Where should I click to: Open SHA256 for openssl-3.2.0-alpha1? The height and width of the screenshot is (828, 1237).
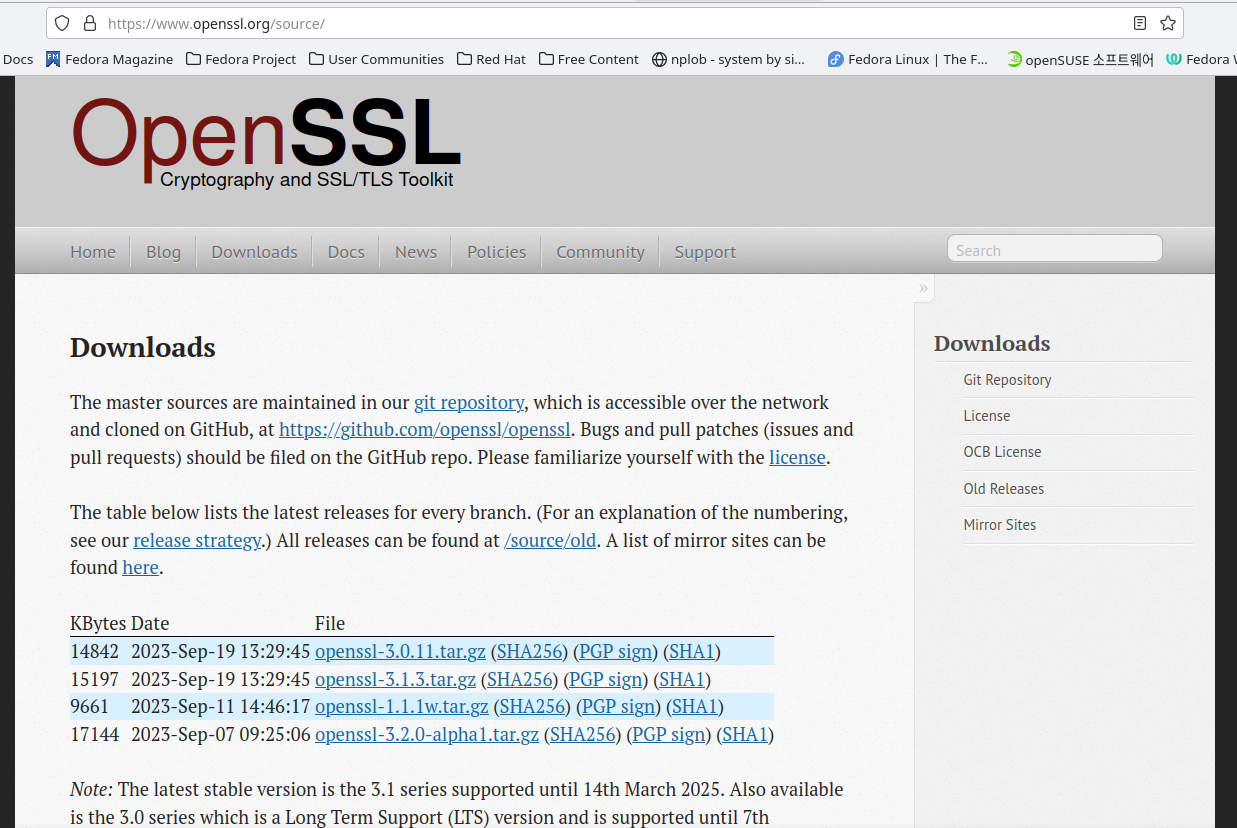pos(585,735)
